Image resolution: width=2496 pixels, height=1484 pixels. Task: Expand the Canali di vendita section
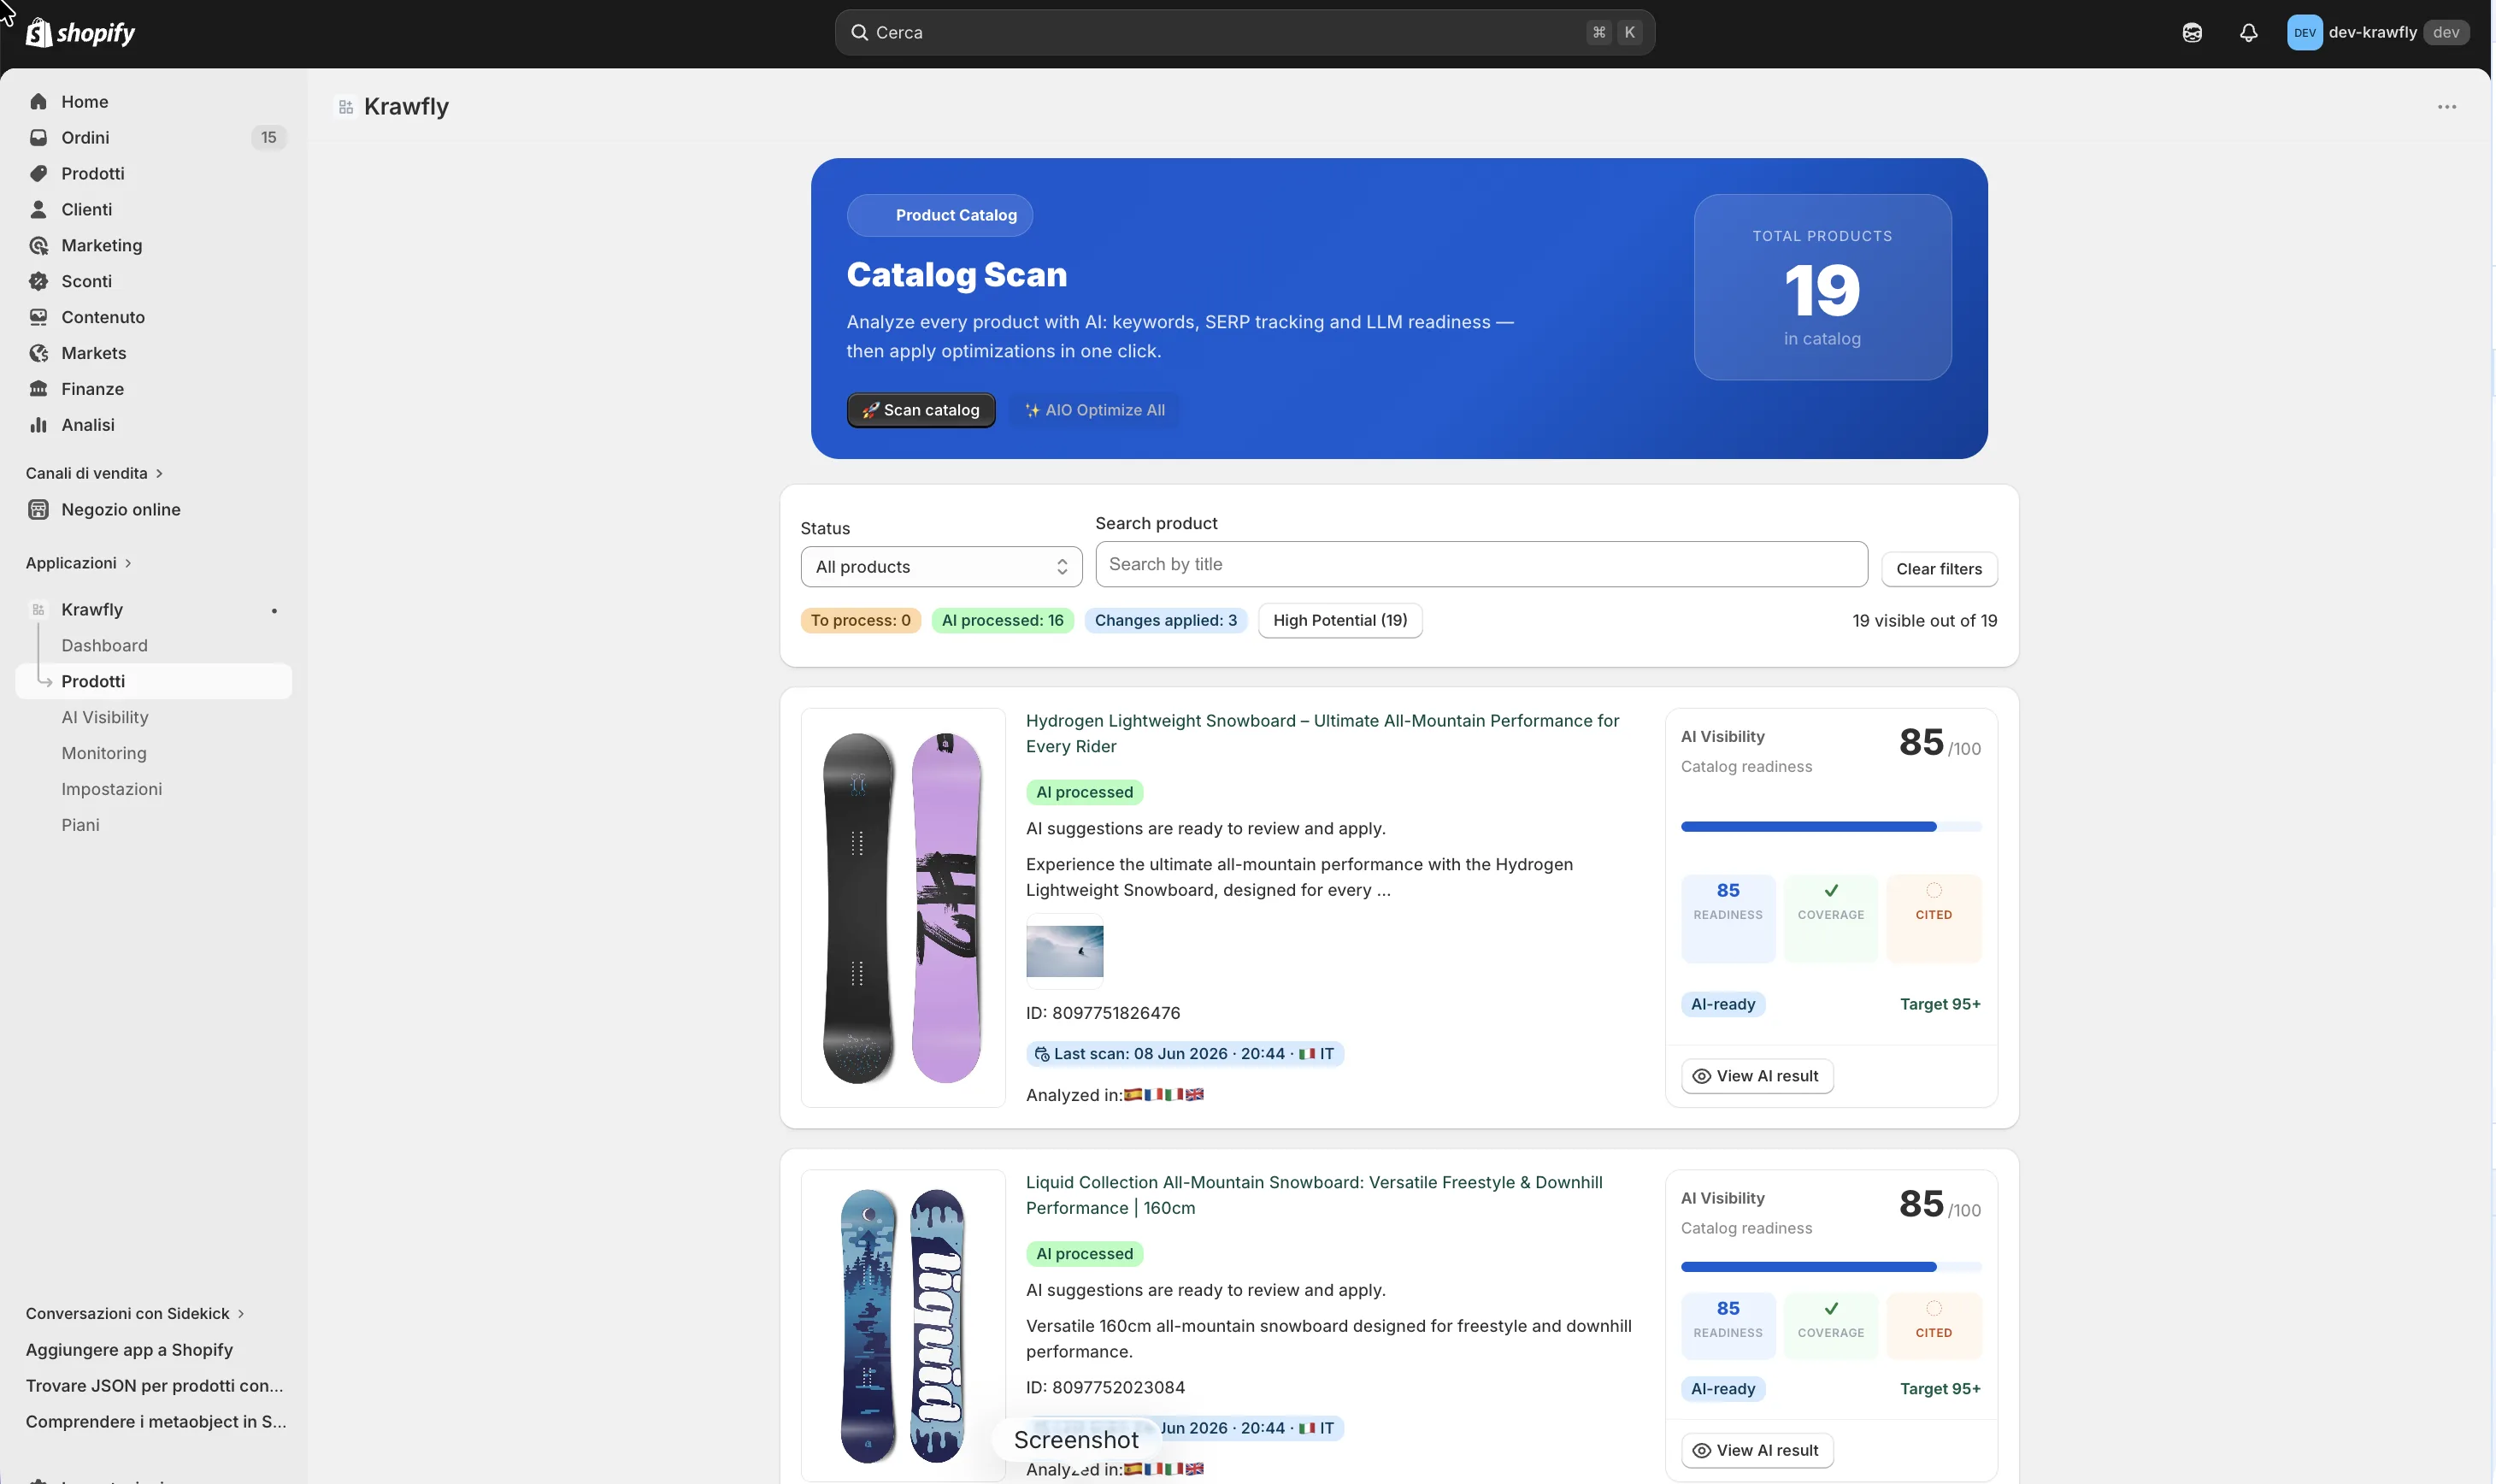point(94,474)
